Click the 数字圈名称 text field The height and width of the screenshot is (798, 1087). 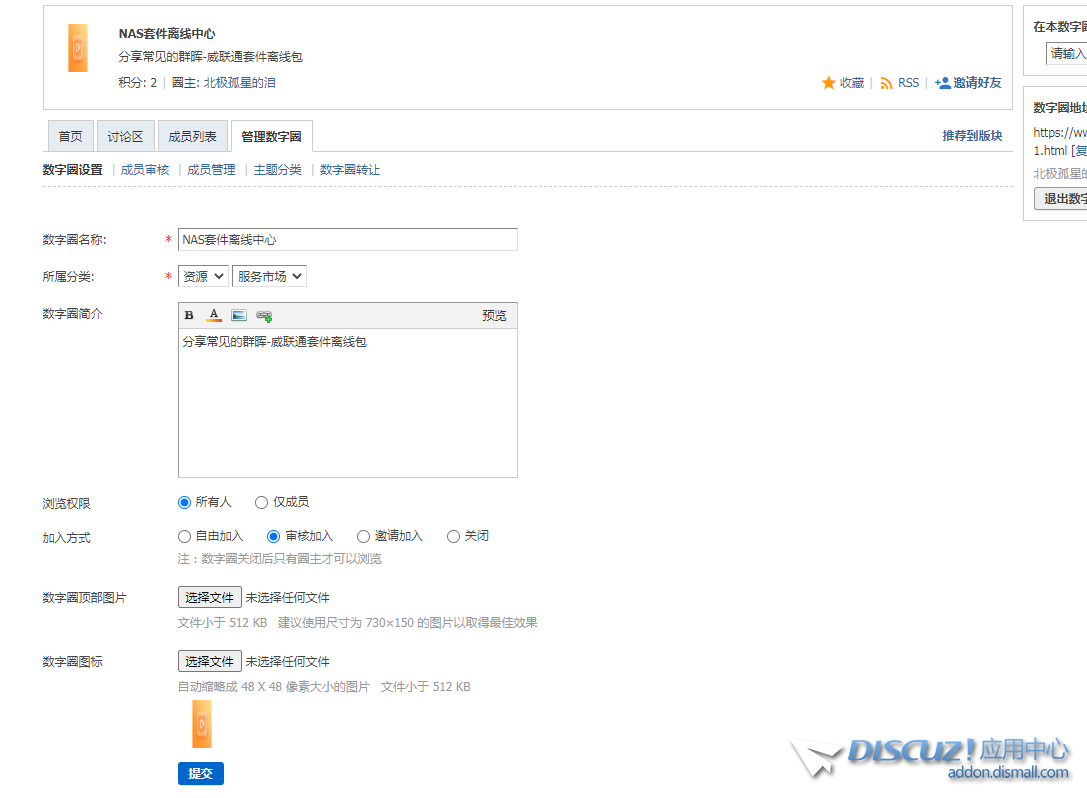(347, 240)
